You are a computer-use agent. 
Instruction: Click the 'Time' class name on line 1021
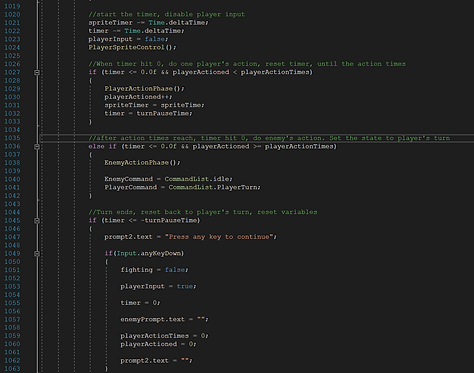click(156, 23)
